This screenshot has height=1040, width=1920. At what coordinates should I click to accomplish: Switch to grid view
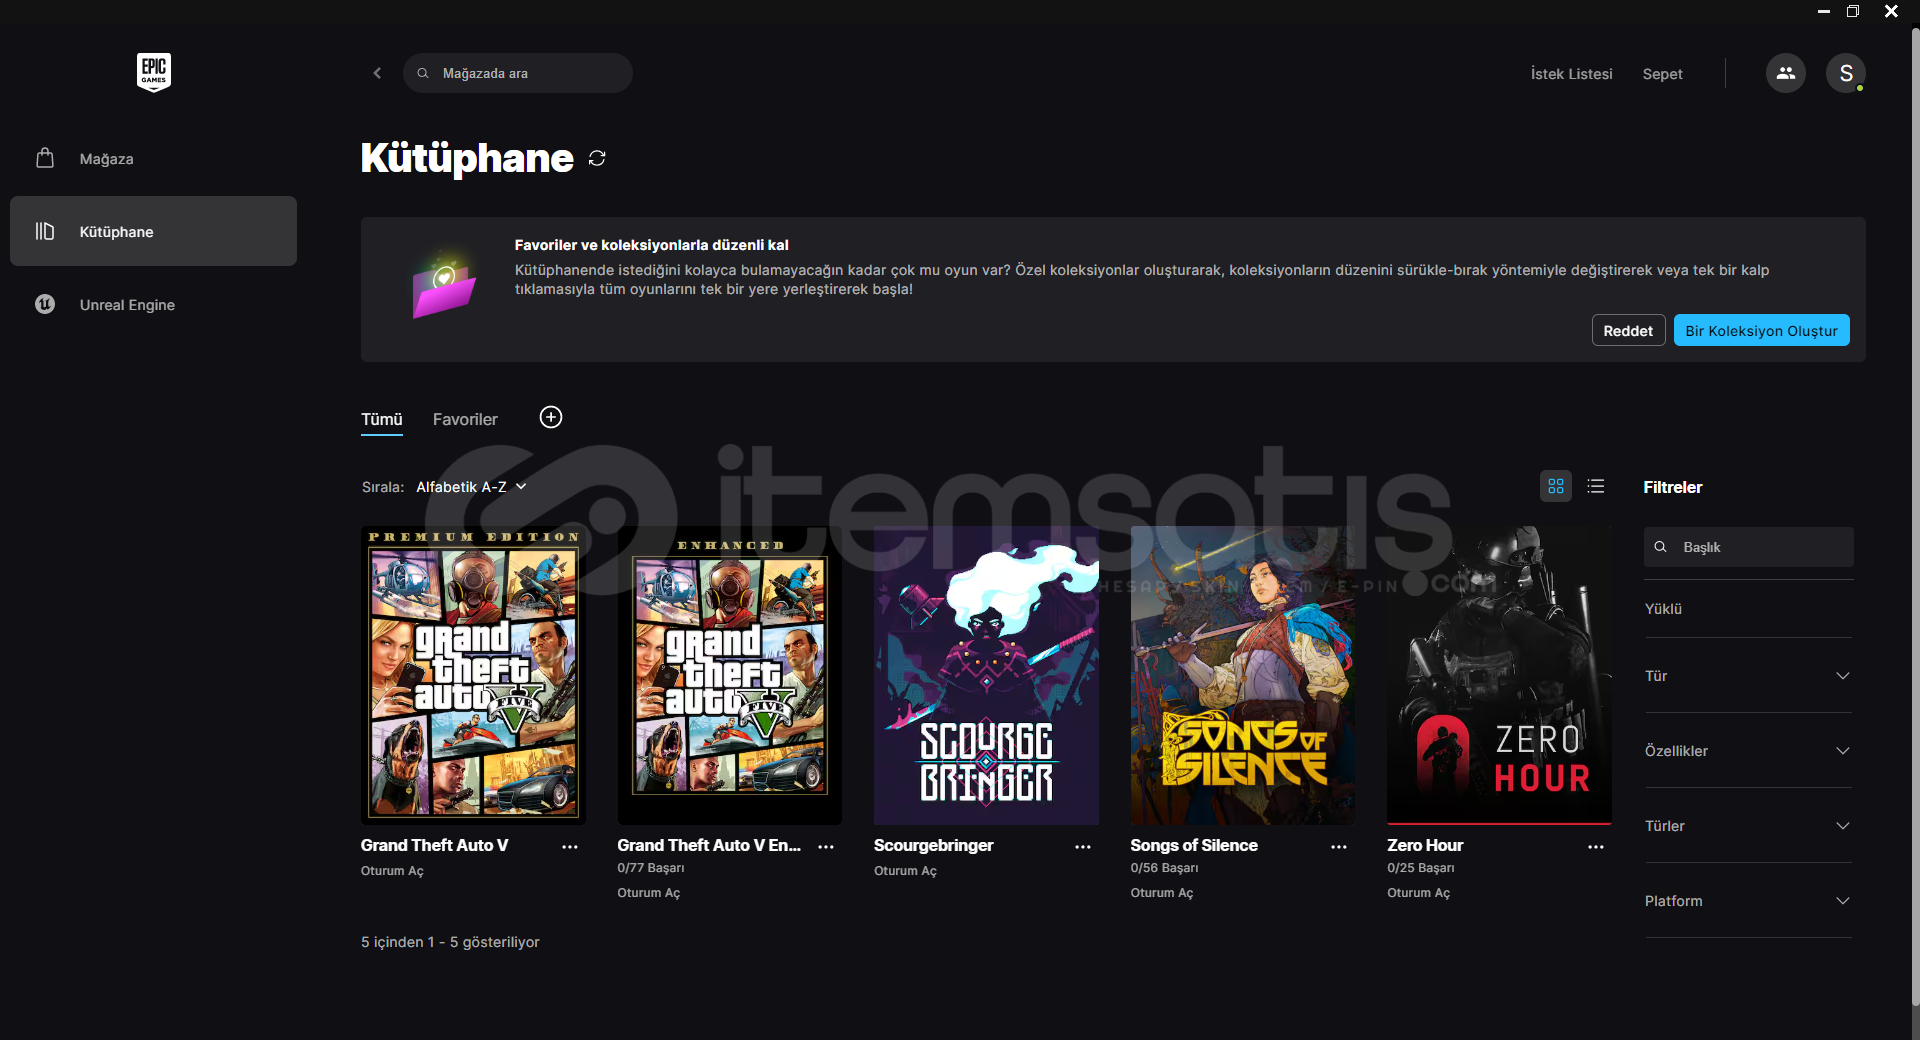1556,486
